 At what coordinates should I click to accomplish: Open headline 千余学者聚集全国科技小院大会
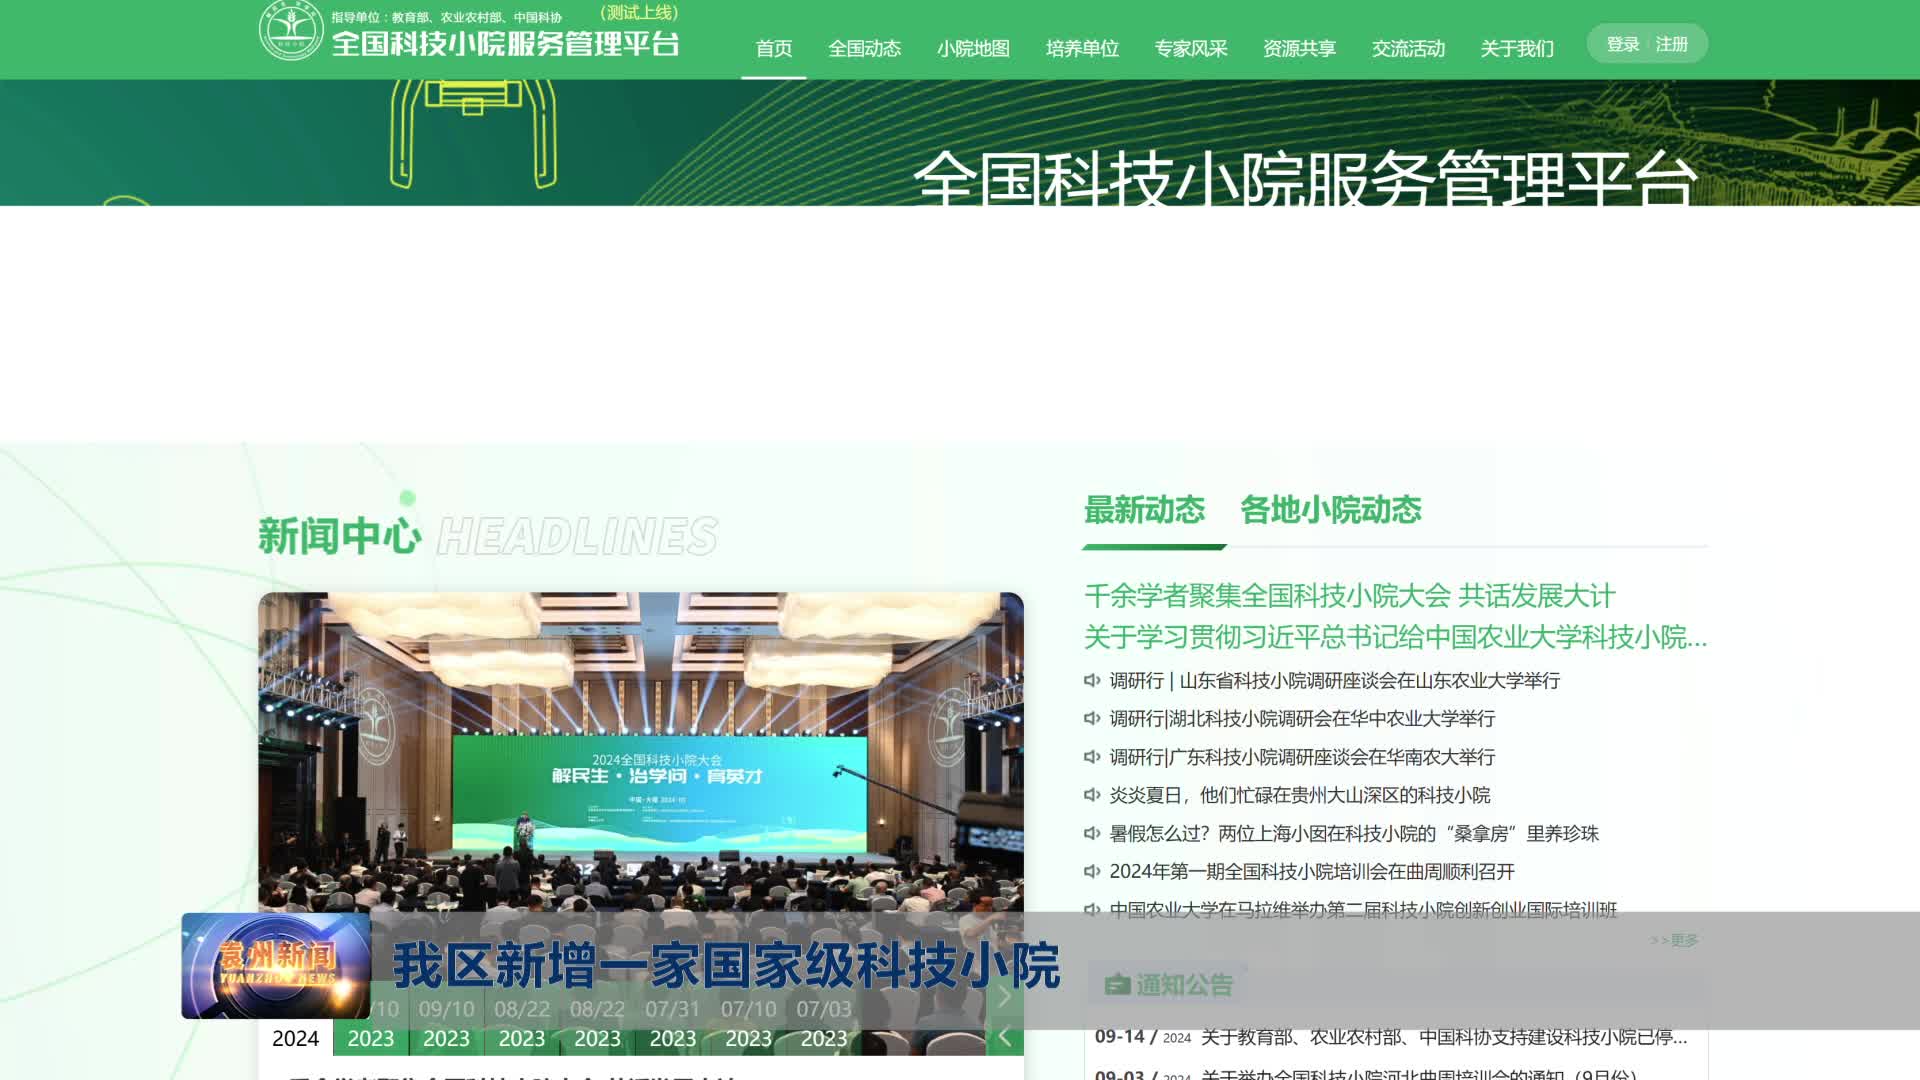[1350, 596]
